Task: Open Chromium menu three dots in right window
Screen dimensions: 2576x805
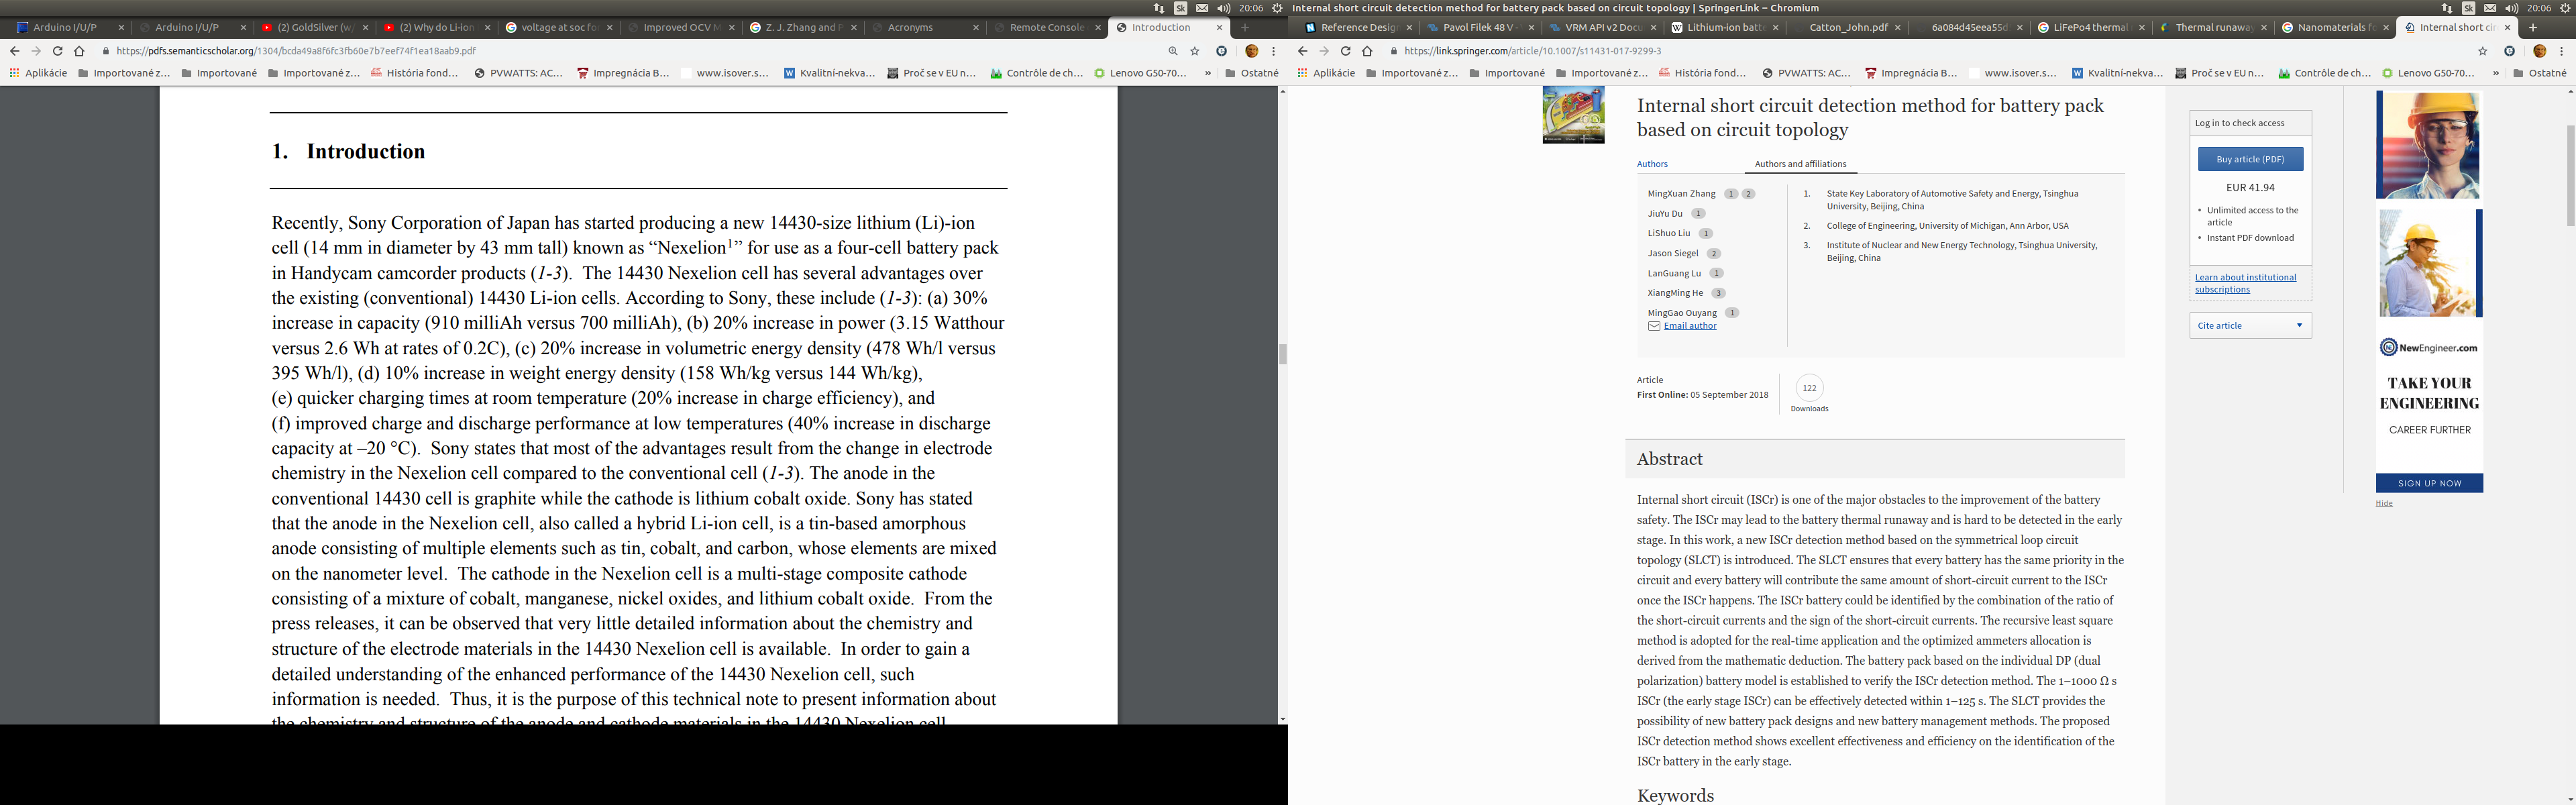Action: [x=2561, y=51]
